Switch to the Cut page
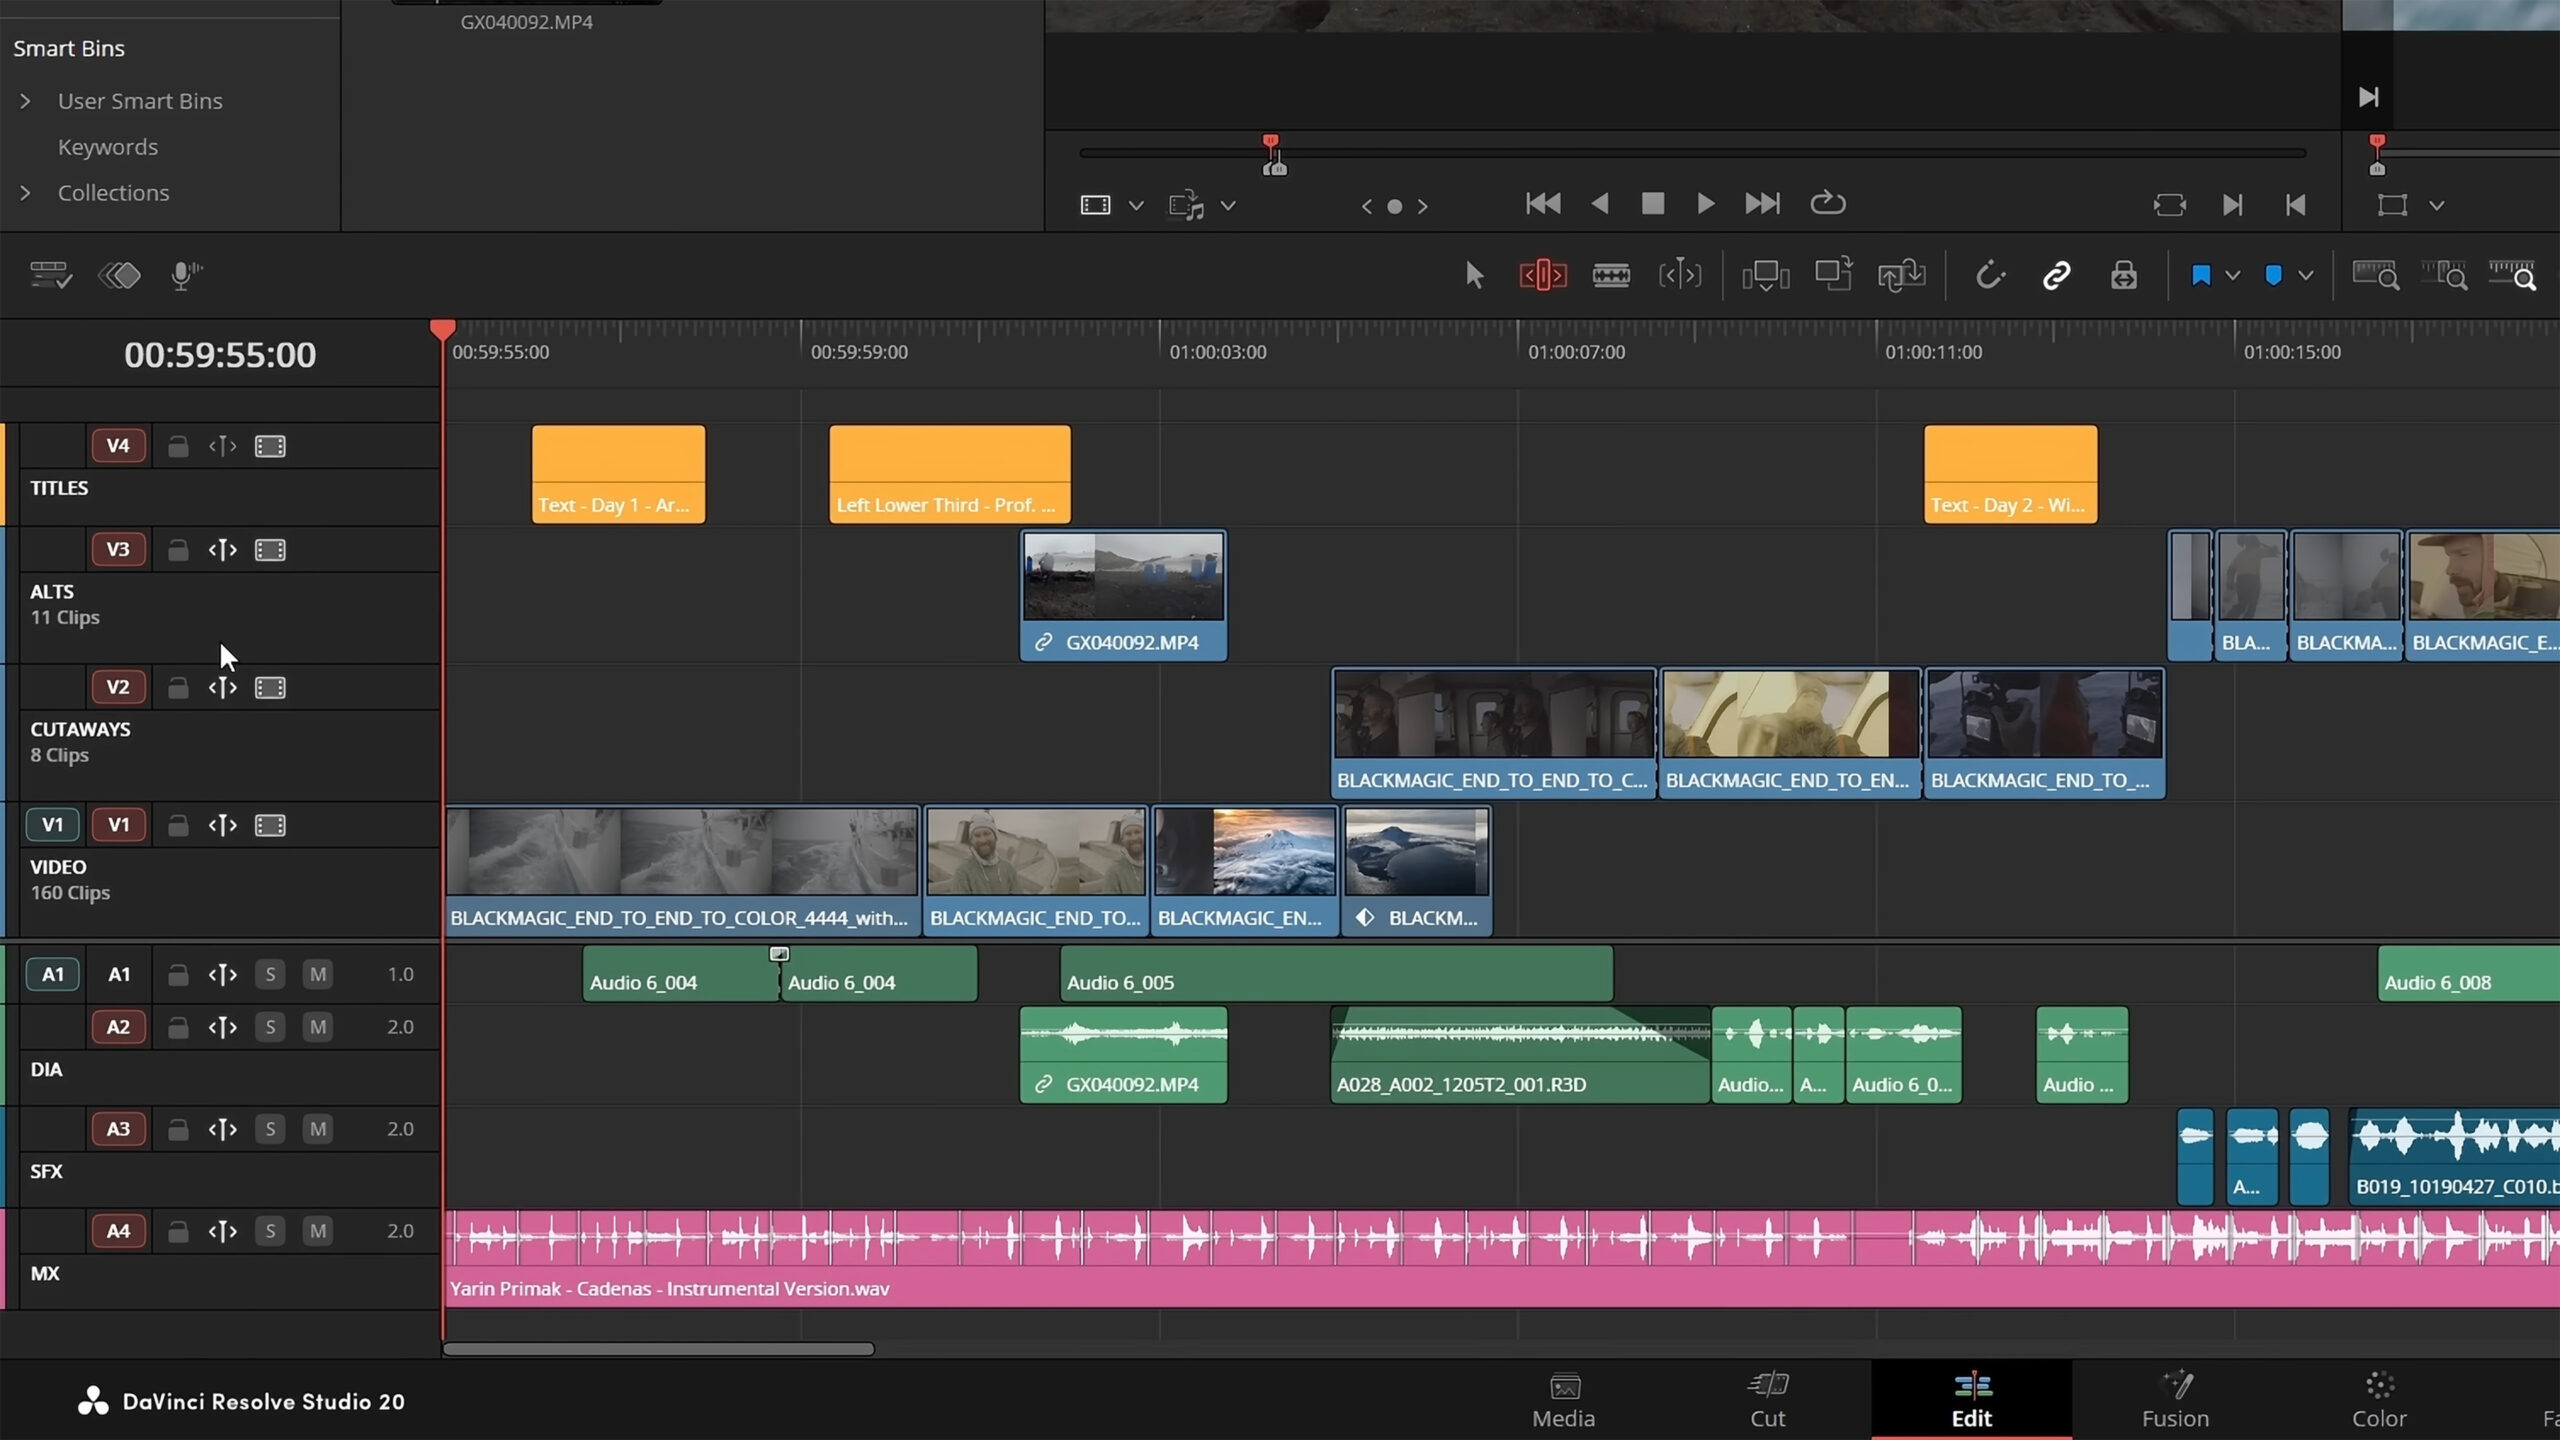The width and height of the screenshot is (2560, 1440). (1767, 1400)
